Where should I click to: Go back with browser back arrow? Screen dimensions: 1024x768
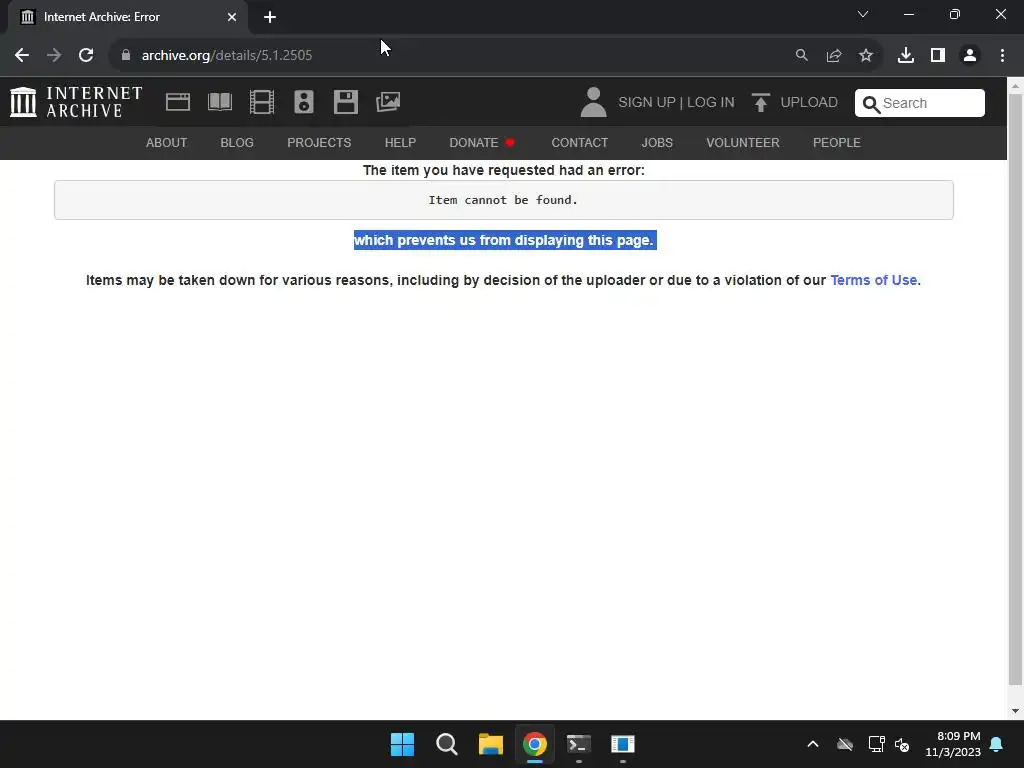[x=22, y=55]
